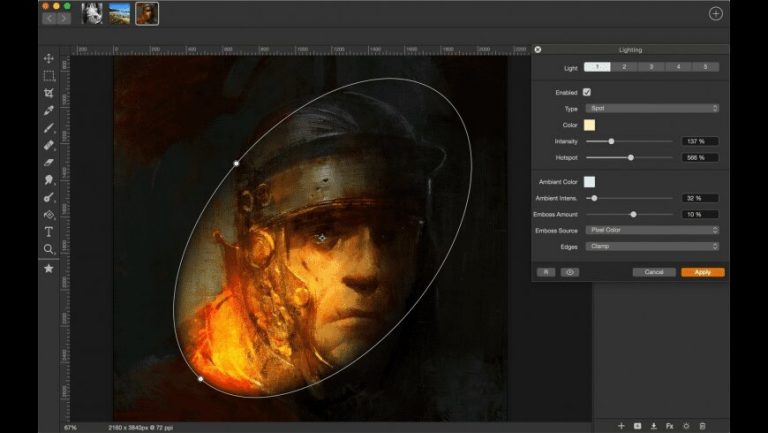Screen dimensions: 768x433
Task: Cancel the Lighting dialog
Action: (654, 272)
